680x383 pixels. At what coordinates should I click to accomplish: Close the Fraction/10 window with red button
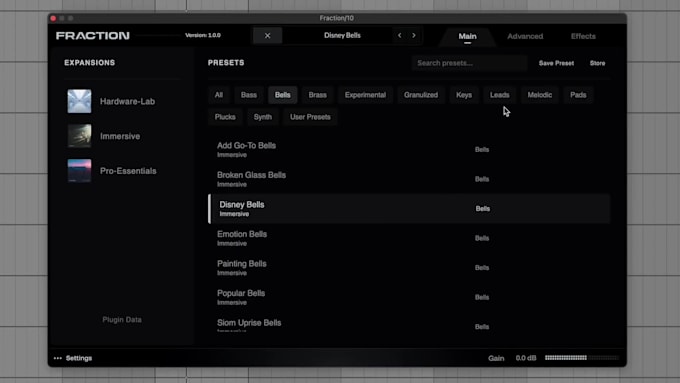pyautogui.click(x=53, y=18)
